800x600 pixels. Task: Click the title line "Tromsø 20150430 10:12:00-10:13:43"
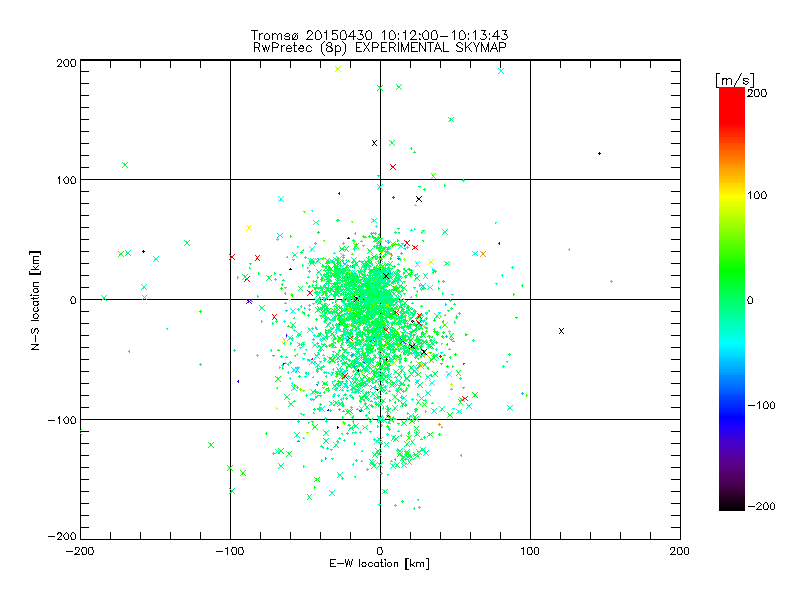coord(379,35)
